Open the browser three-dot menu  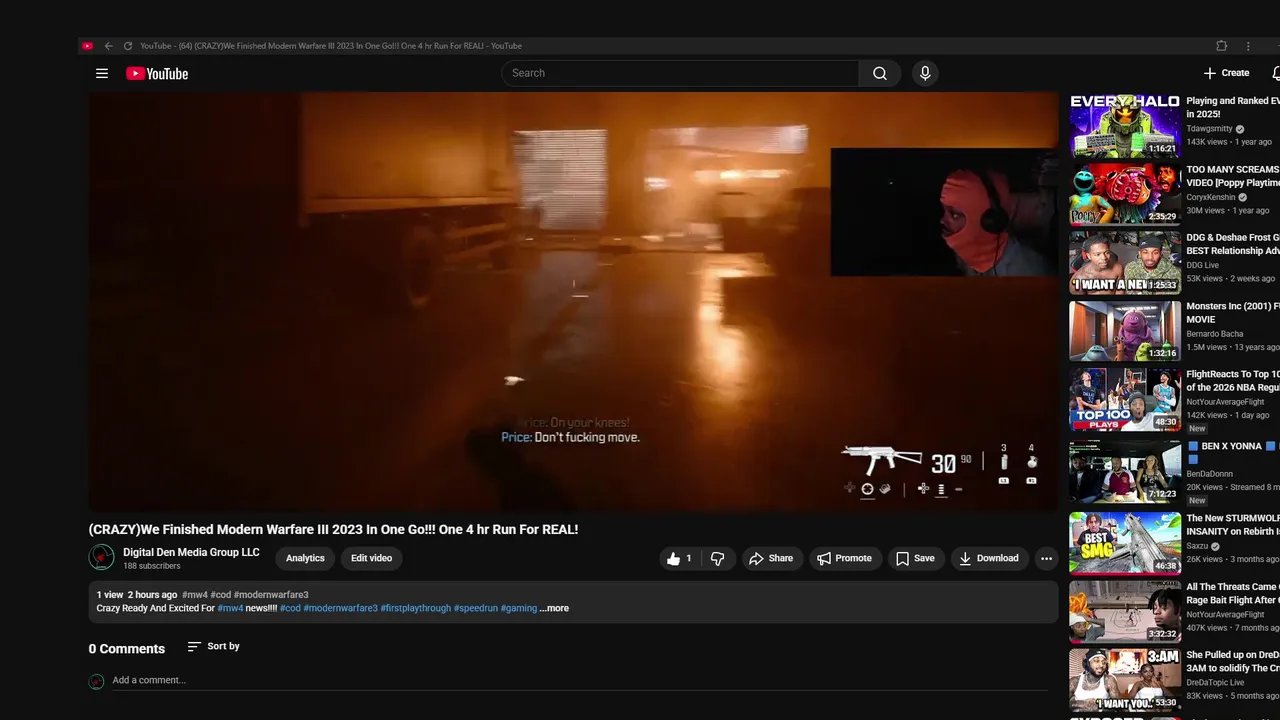coord(1248,46)
